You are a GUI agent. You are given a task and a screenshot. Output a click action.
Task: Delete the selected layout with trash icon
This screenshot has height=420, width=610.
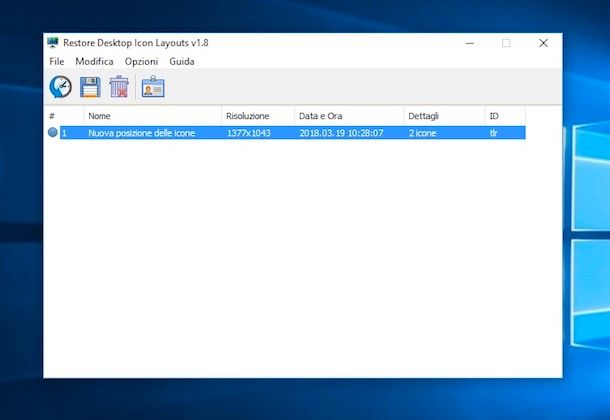(119, 86)
